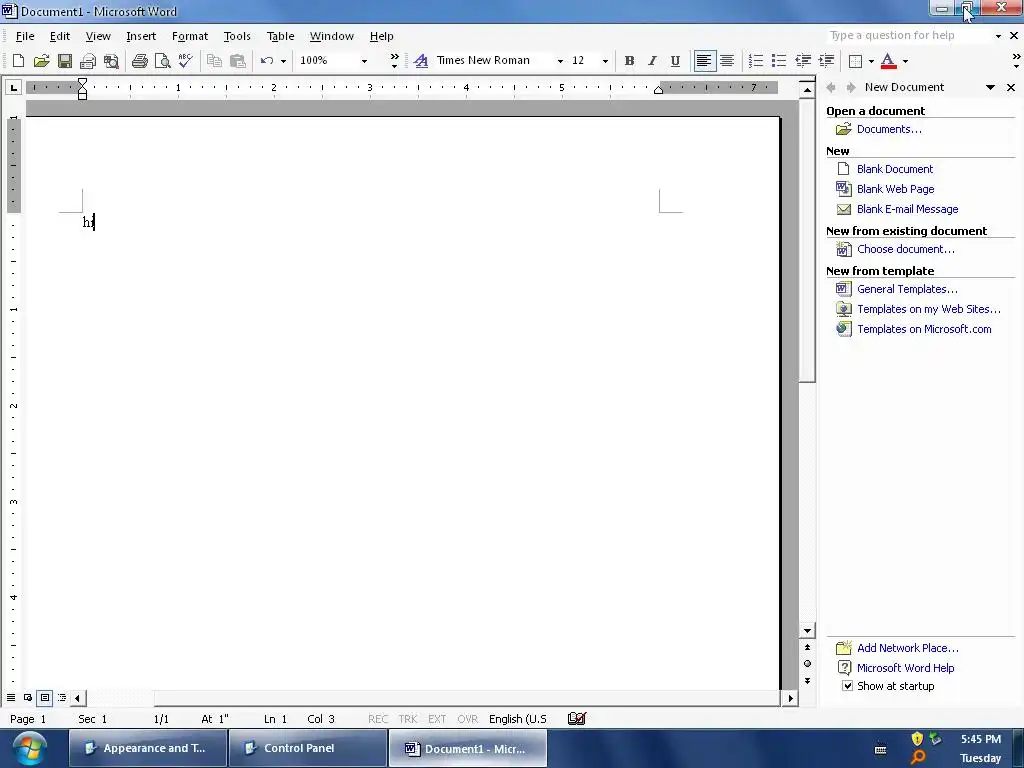Viewport: 1024px width, 768px height.
Task: Run Spelling and Grammar check icon
Action: pyautogui.click(x=185, y=61)
